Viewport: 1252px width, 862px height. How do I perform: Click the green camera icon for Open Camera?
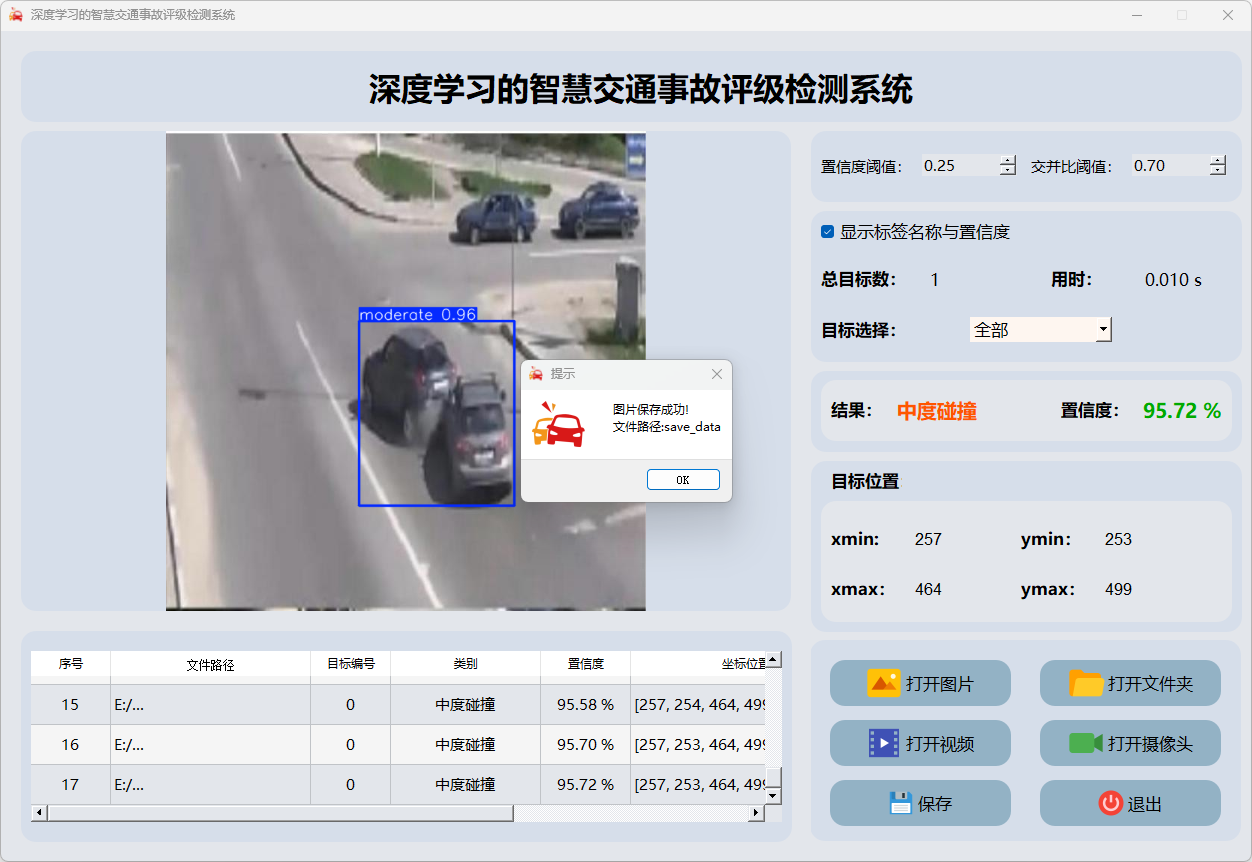click(x=1085, y=743)
